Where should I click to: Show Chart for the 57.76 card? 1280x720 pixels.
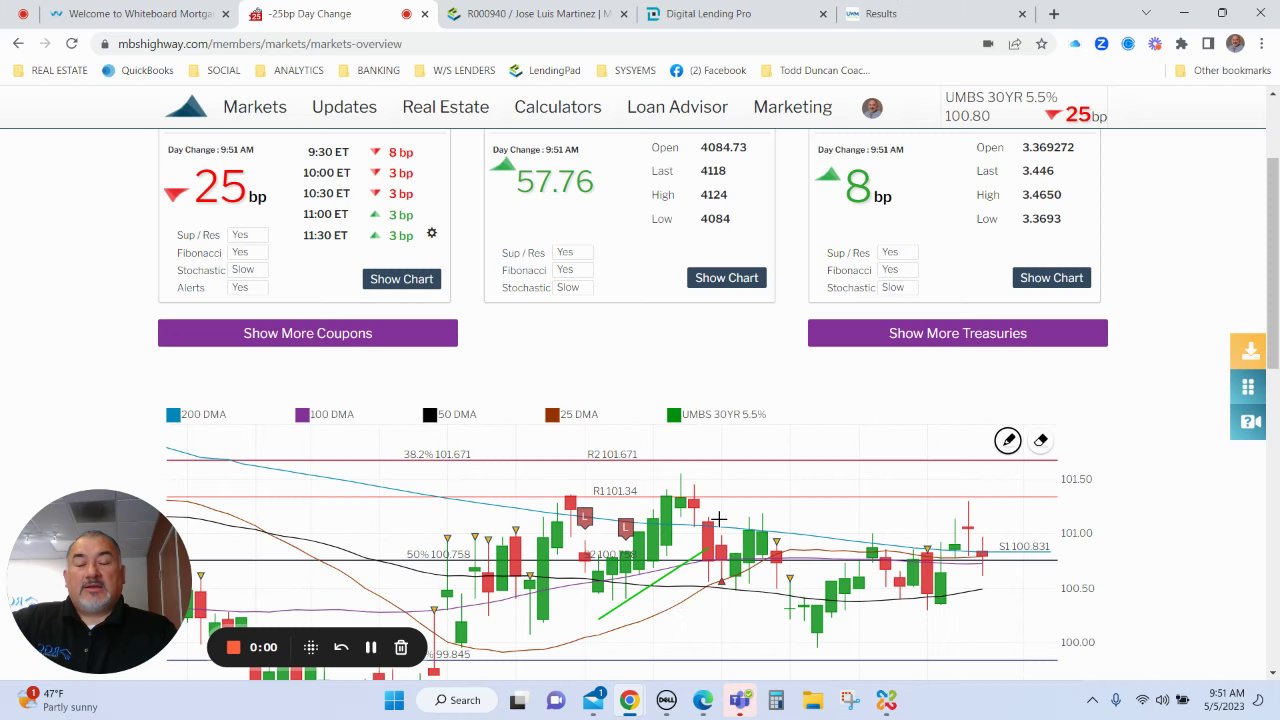[727, 278]
